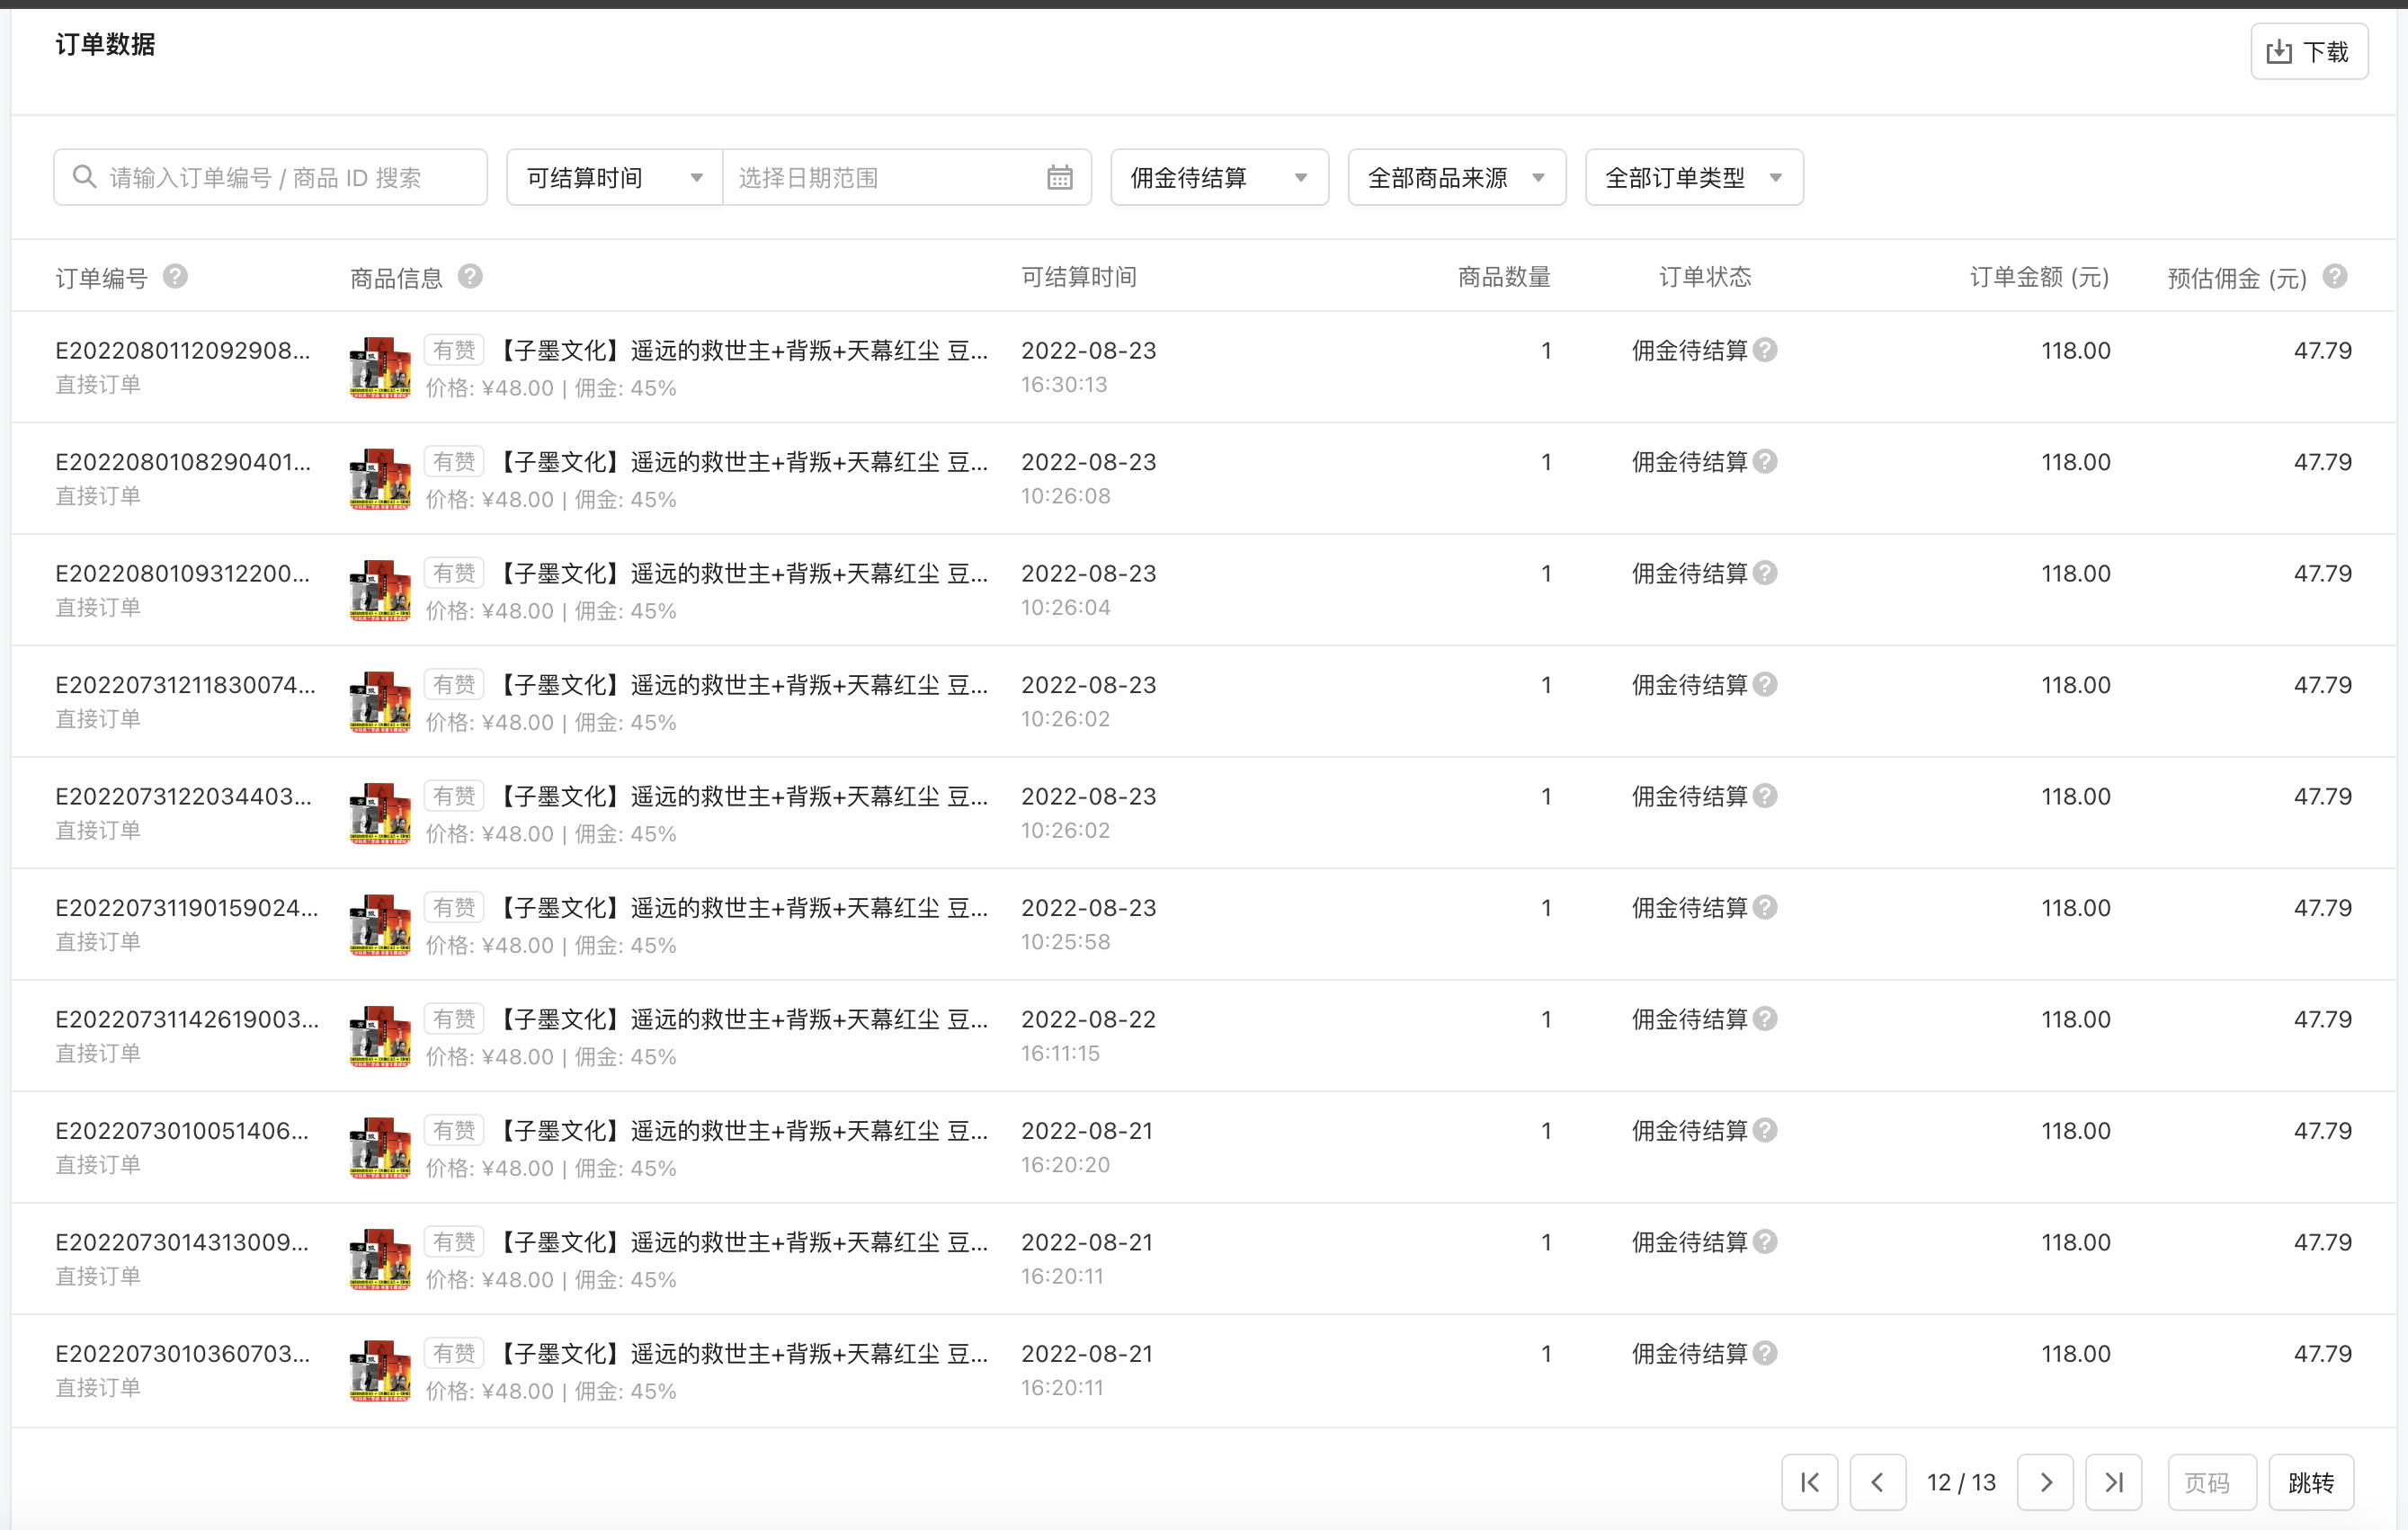The width and height of the screenshot is (2408, 1530).
Task: Click the order number search field
Action: (270, 178)
